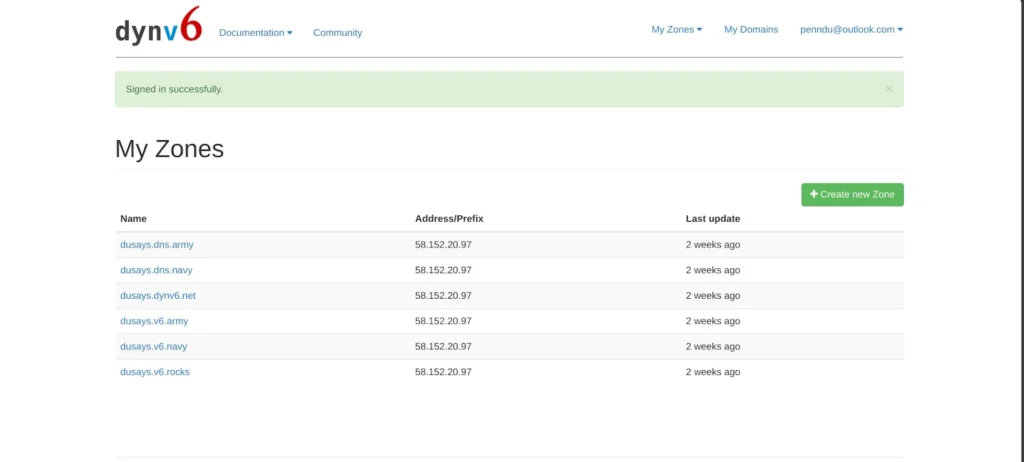View the dusays.v6.navy zone

coord(154,347)
